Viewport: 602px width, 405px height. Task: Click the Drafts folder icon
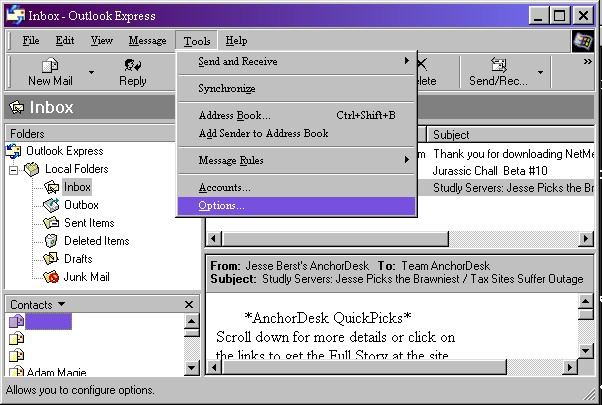point(51,258)
